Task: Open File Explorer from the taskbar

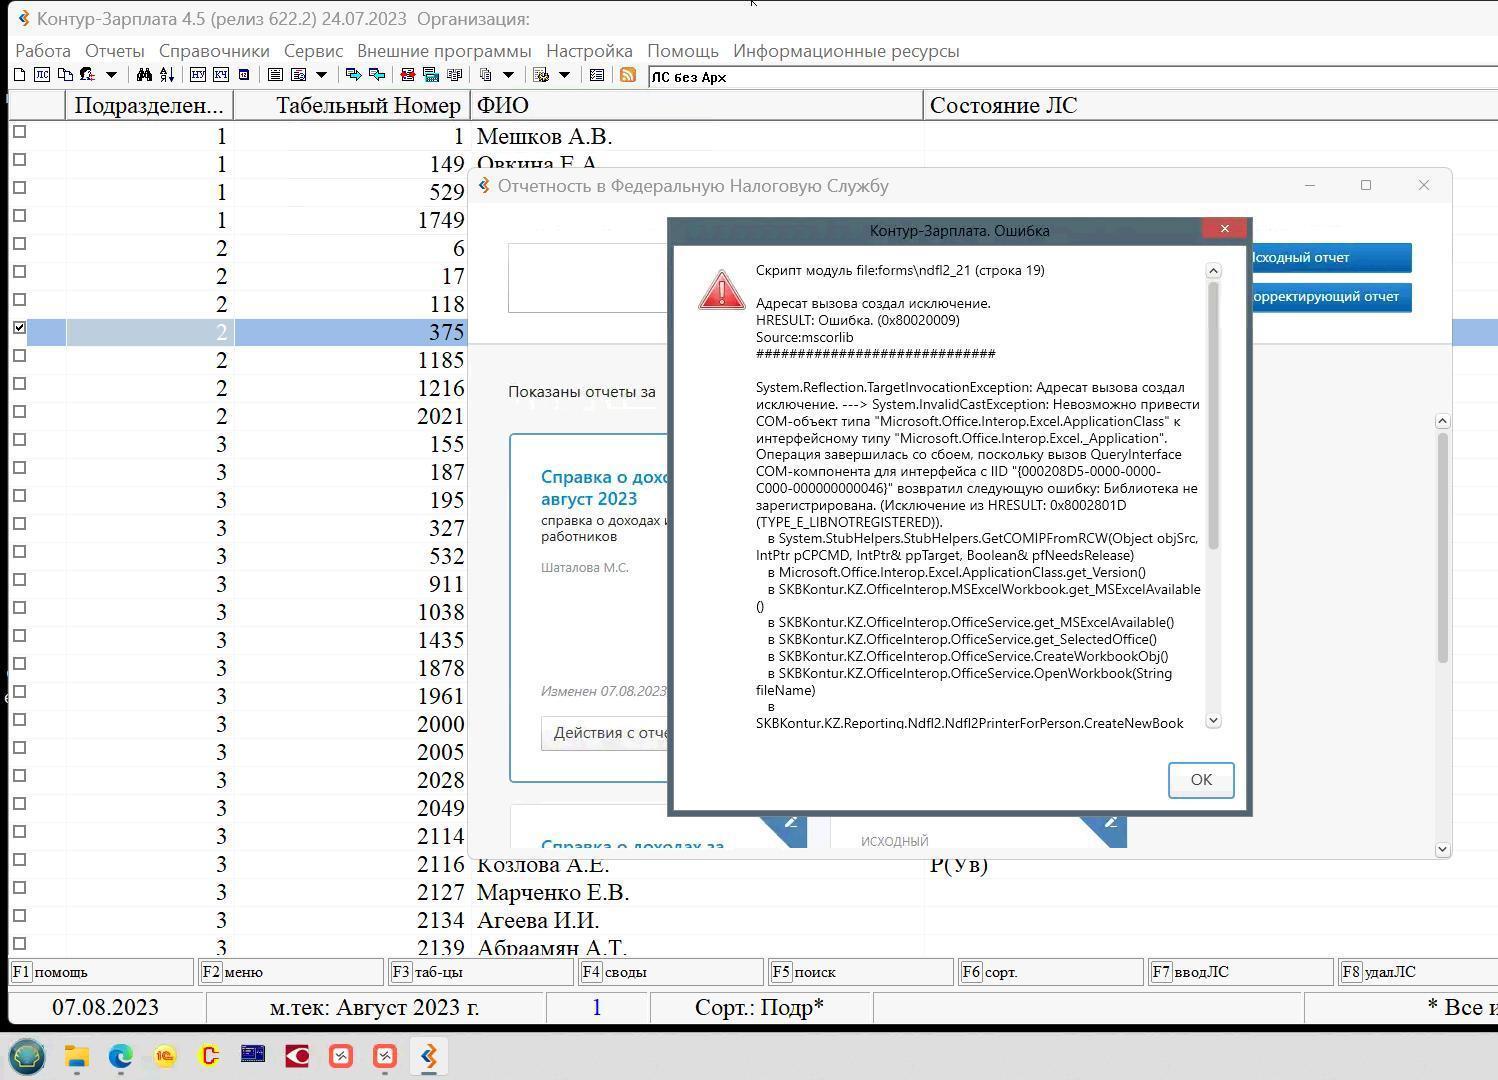Action: coord(77,1056)
